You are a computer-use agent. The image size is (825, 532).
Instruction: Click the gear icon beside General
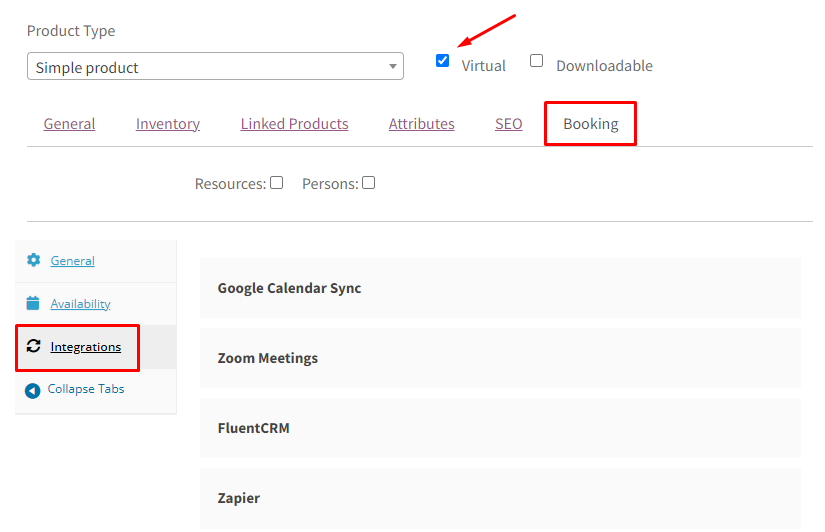click(34, 260)
